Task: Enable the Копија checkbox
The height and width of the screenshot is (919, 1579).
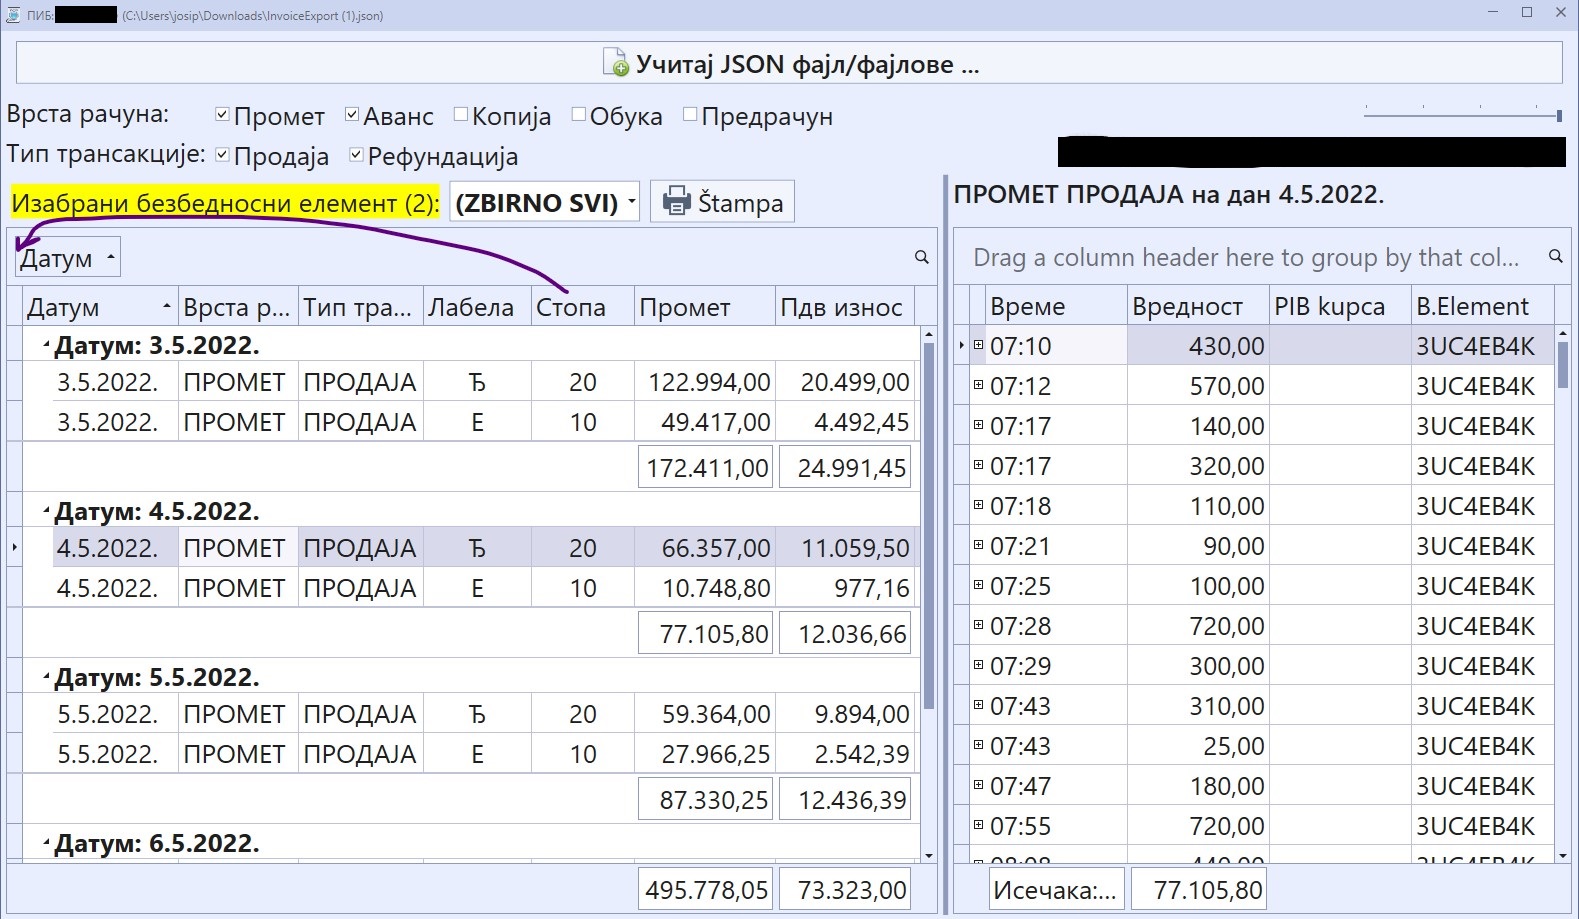Action: pos(461,115)
